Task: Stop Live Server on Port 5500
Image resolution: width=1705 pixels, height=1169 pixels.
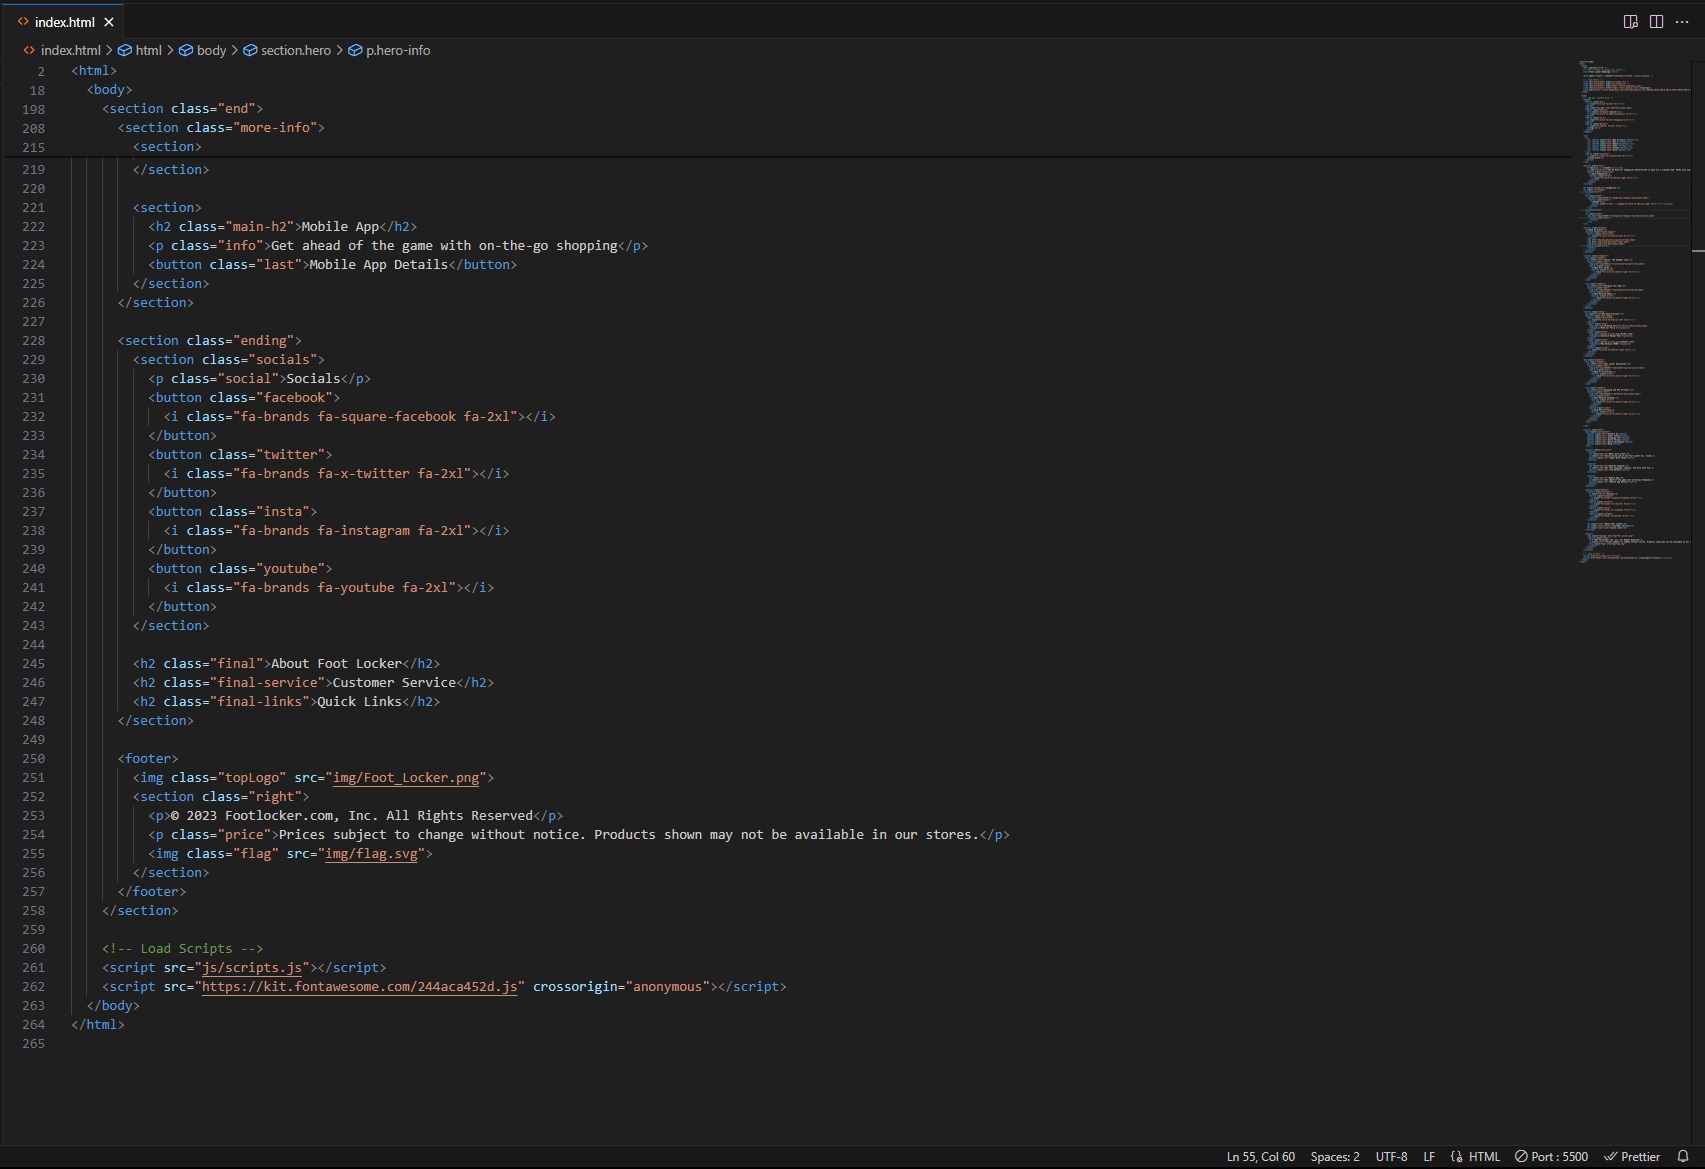Action: click(1551, 1157)
